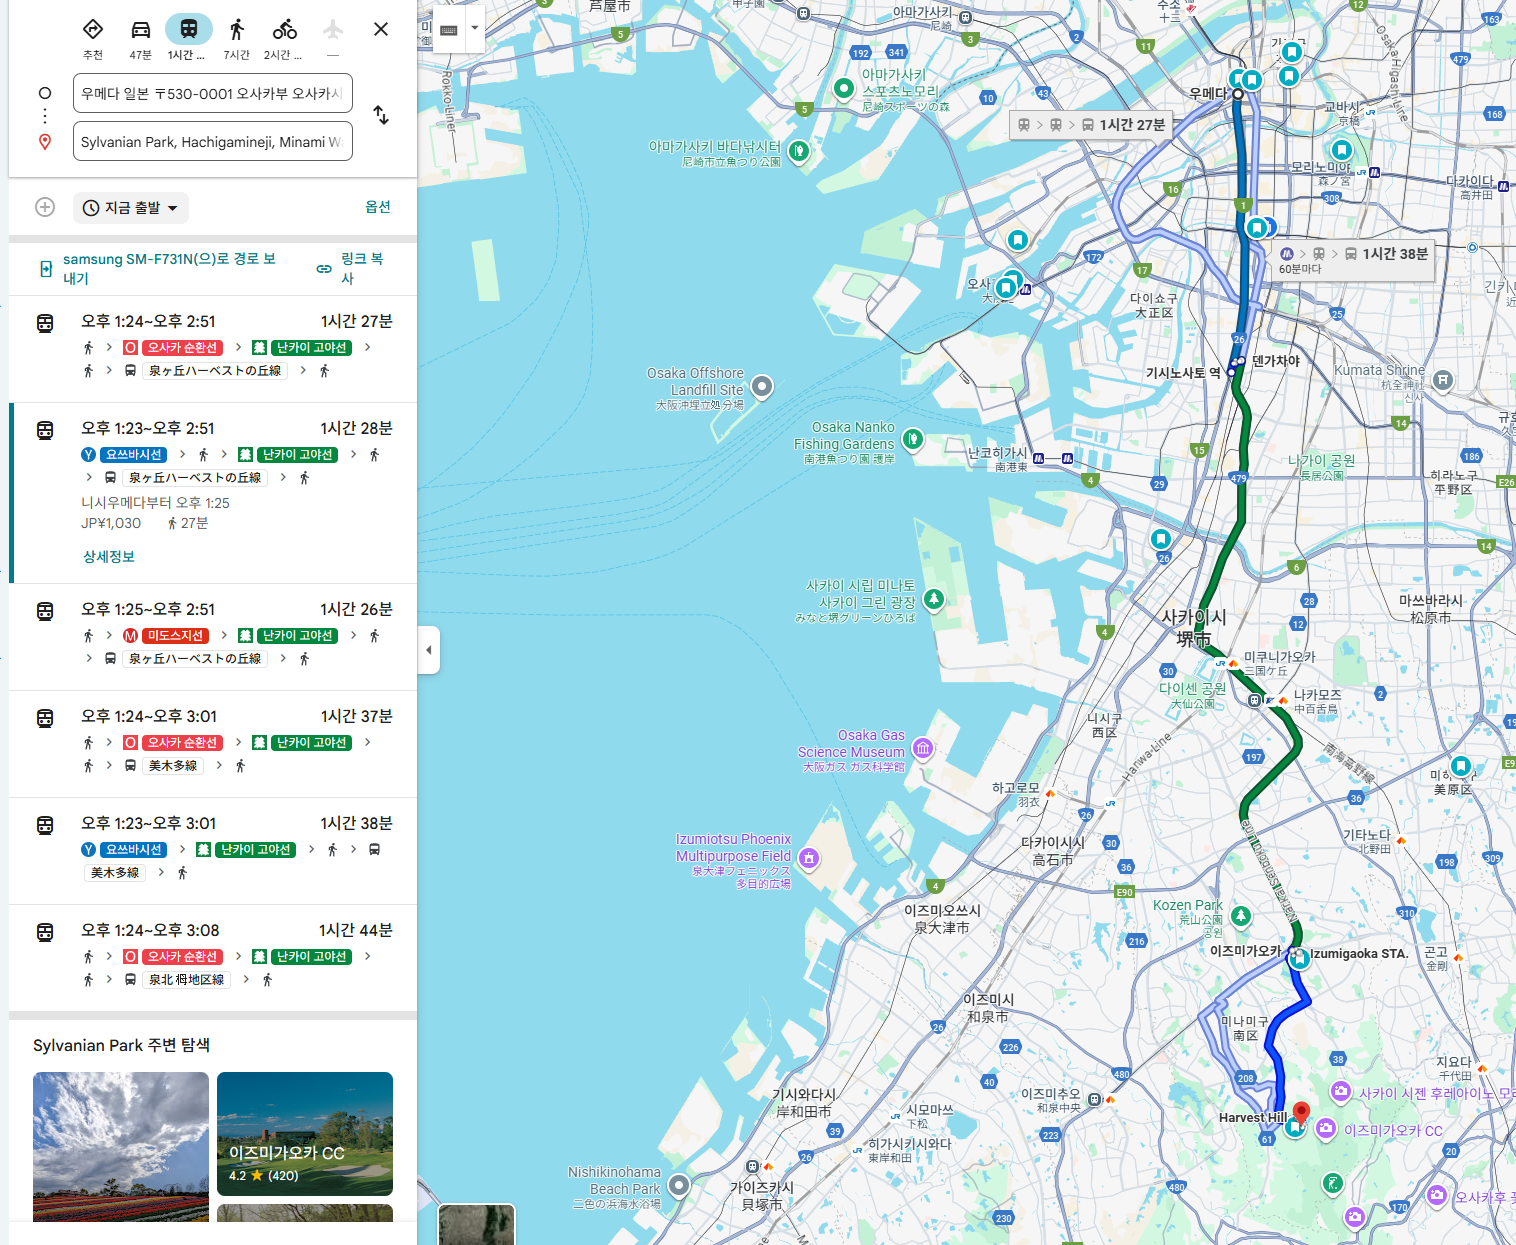Send route to samsung SM-F731N device
This screenshot has width=1516, height=1245.
coord(160,268)
